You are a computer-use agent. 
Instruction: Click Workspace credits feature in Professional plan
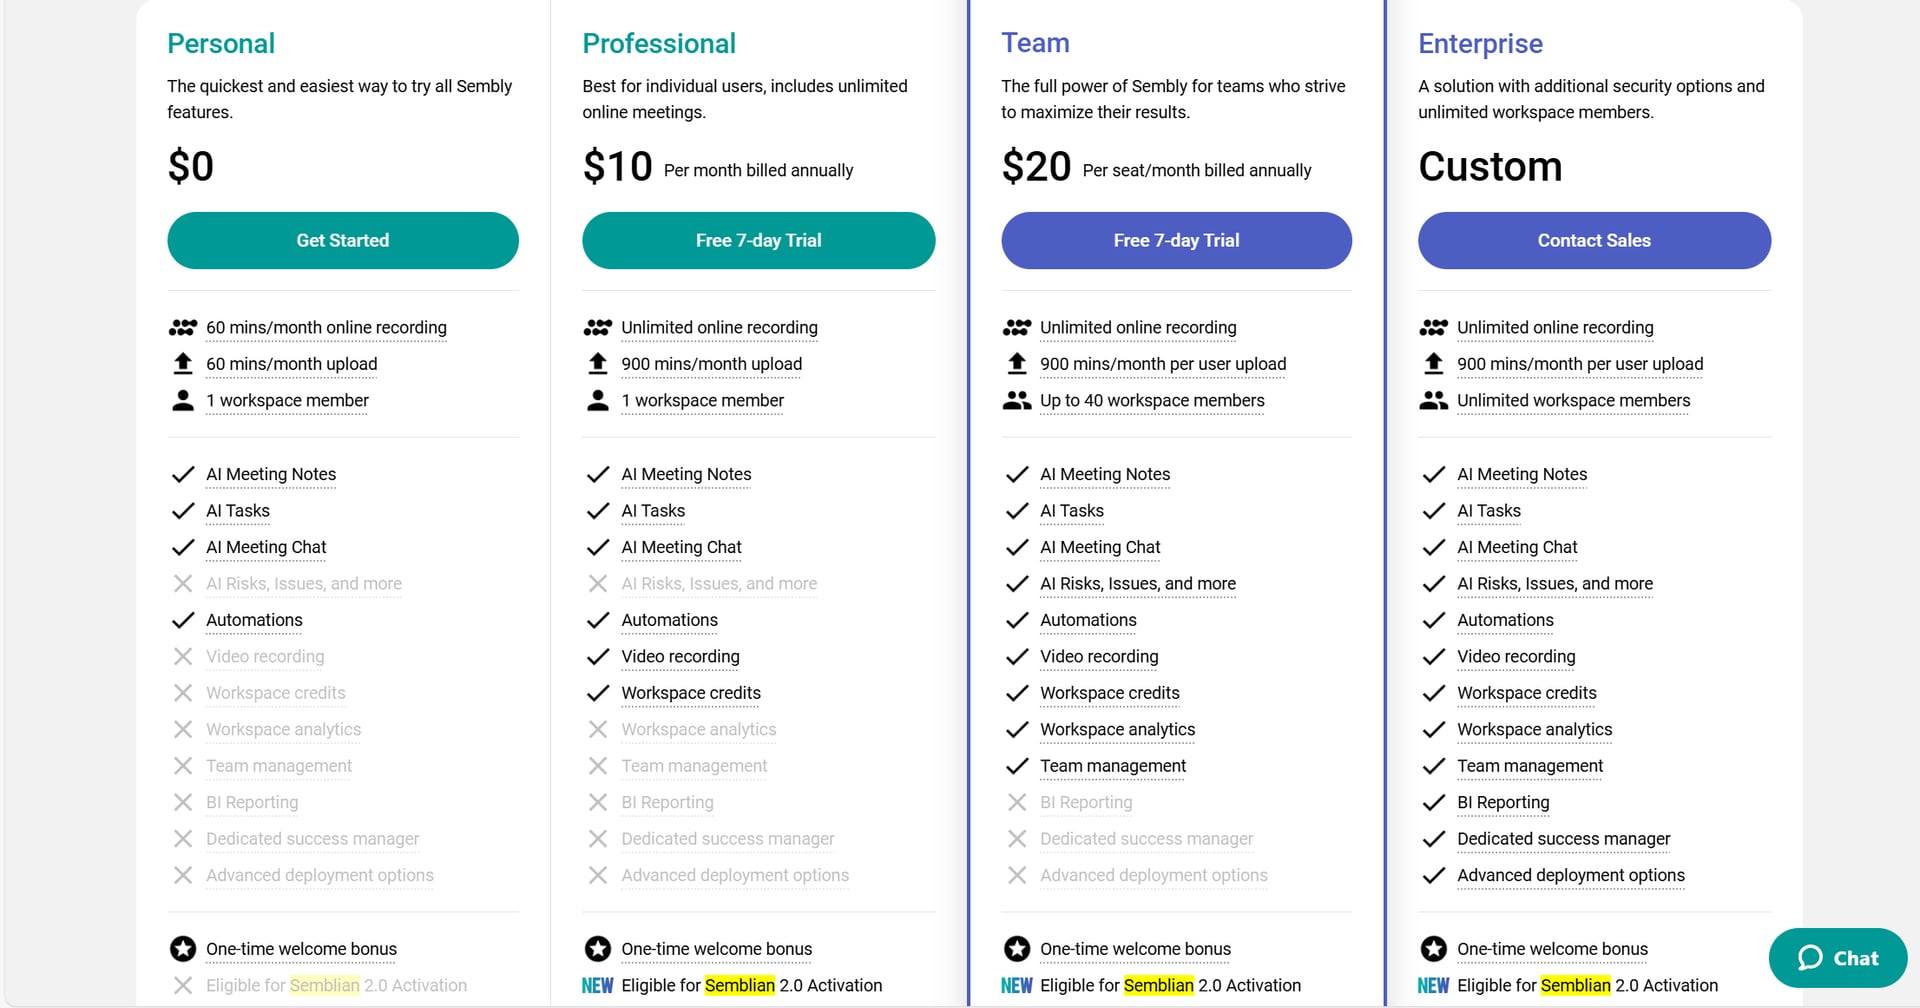[x=691, y=693]
